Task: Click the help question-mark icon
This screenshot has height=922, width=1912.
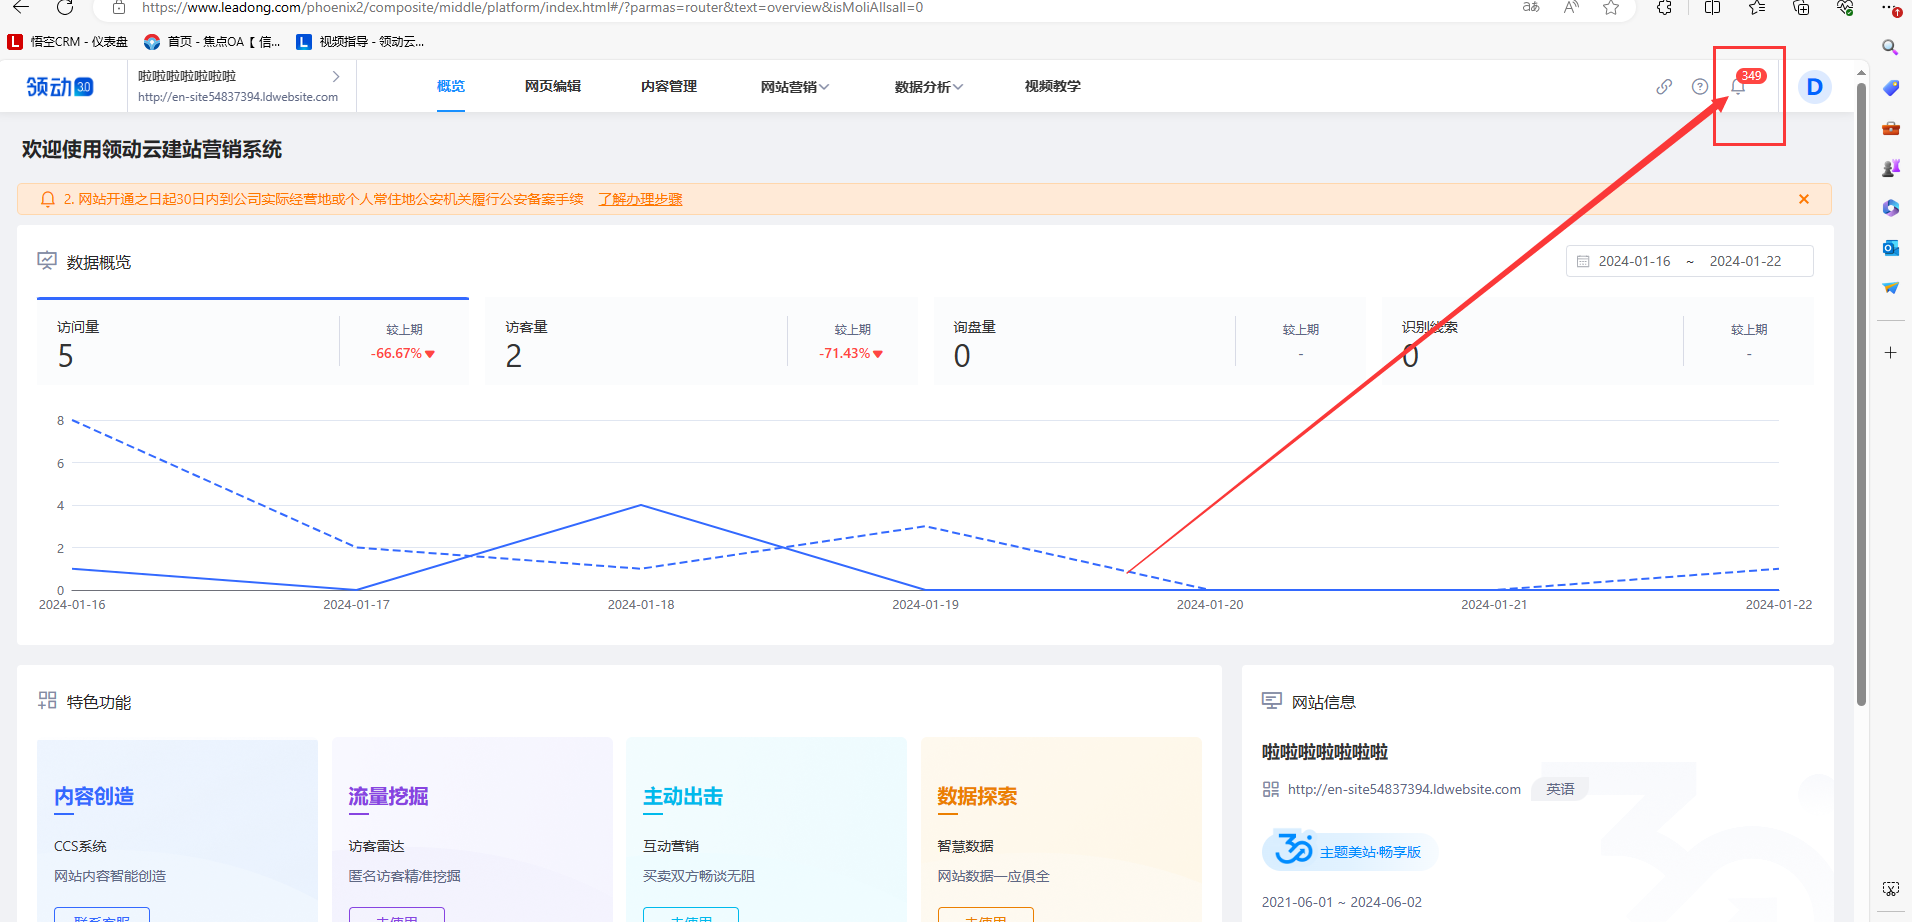Action: [1700, 86]
